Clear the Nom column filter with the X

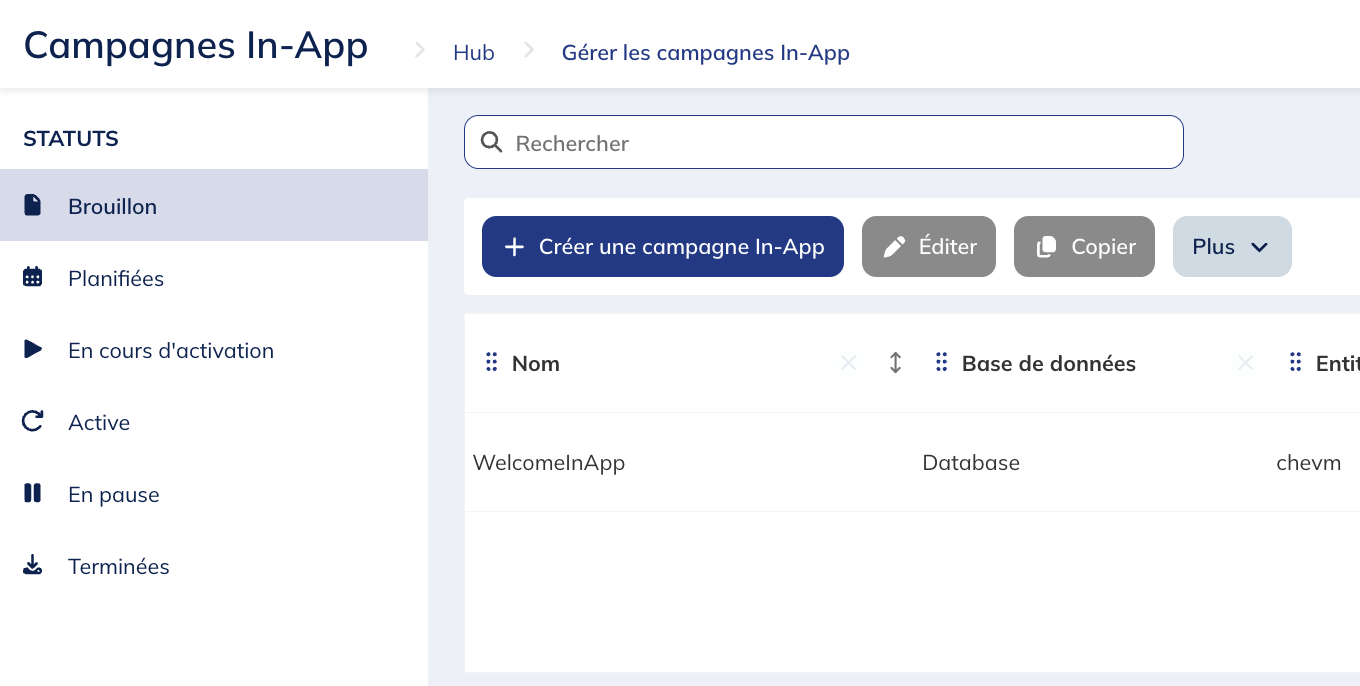tap(848, 363)
